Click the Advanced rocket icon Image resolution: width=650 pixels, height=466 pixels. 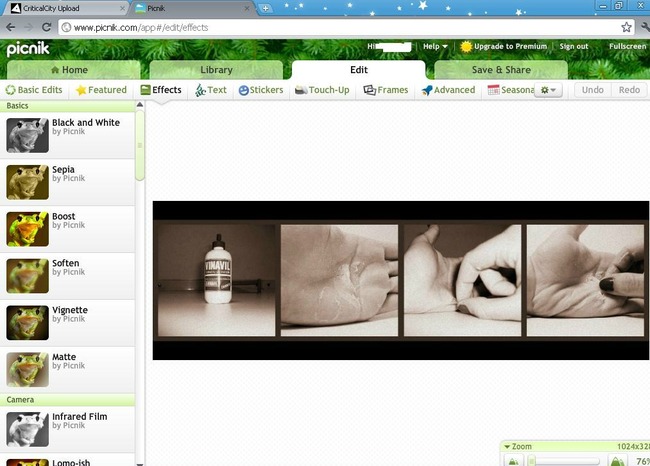427,90
